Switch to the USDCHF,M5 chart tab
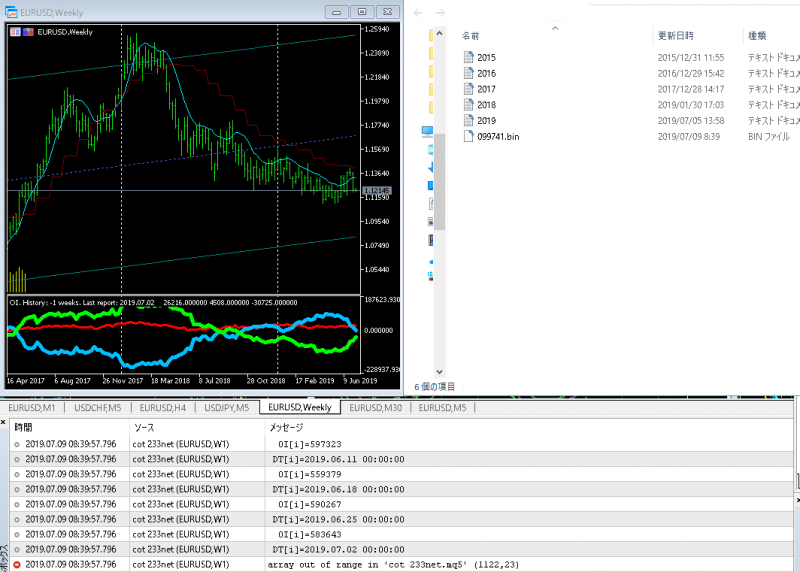Image resolution: width=800 pixels, height=572 pixels. coord(97,408)
